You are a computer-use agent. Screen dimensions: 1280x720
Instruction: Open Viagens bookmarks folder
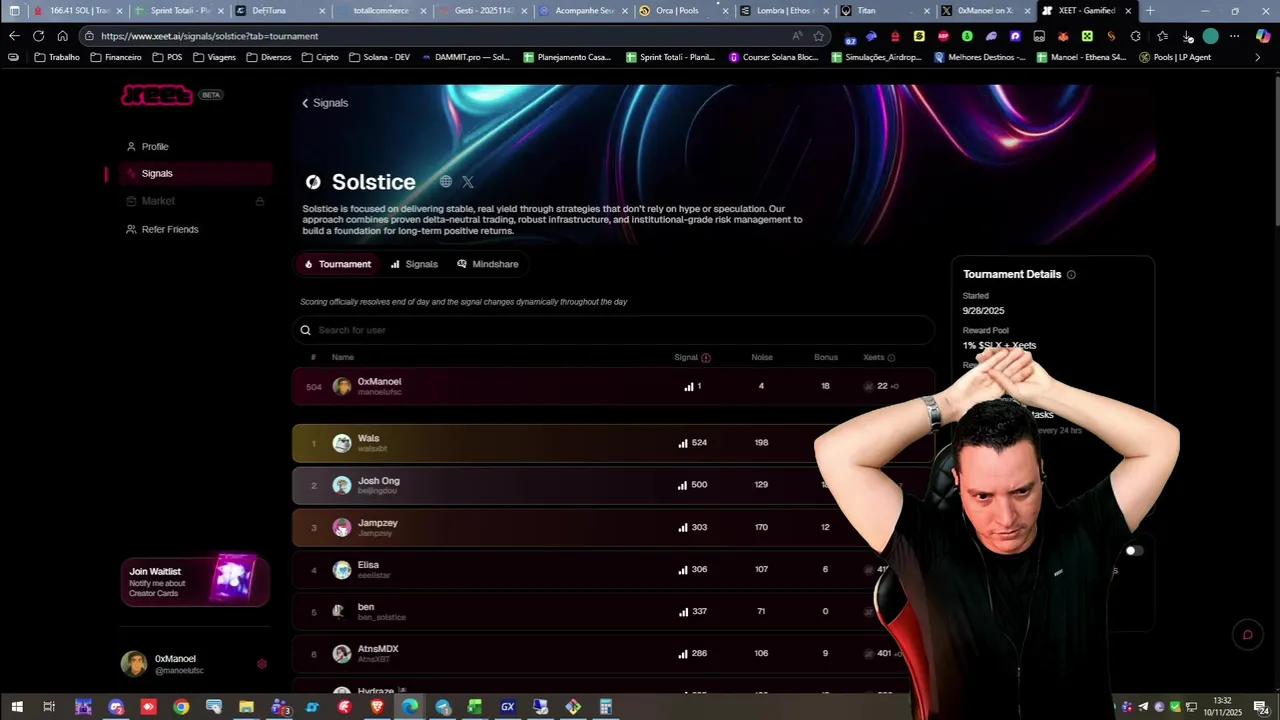214,57
